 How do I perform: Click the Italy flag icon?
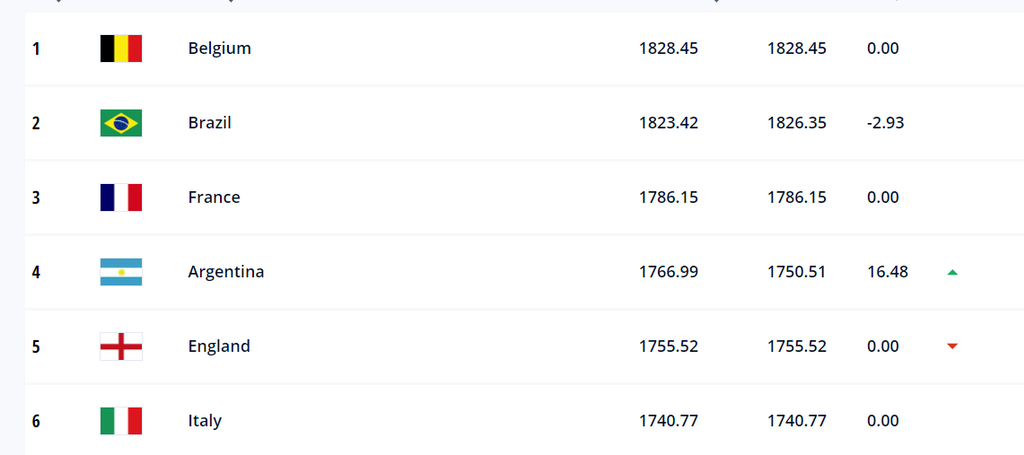[121, 421]
